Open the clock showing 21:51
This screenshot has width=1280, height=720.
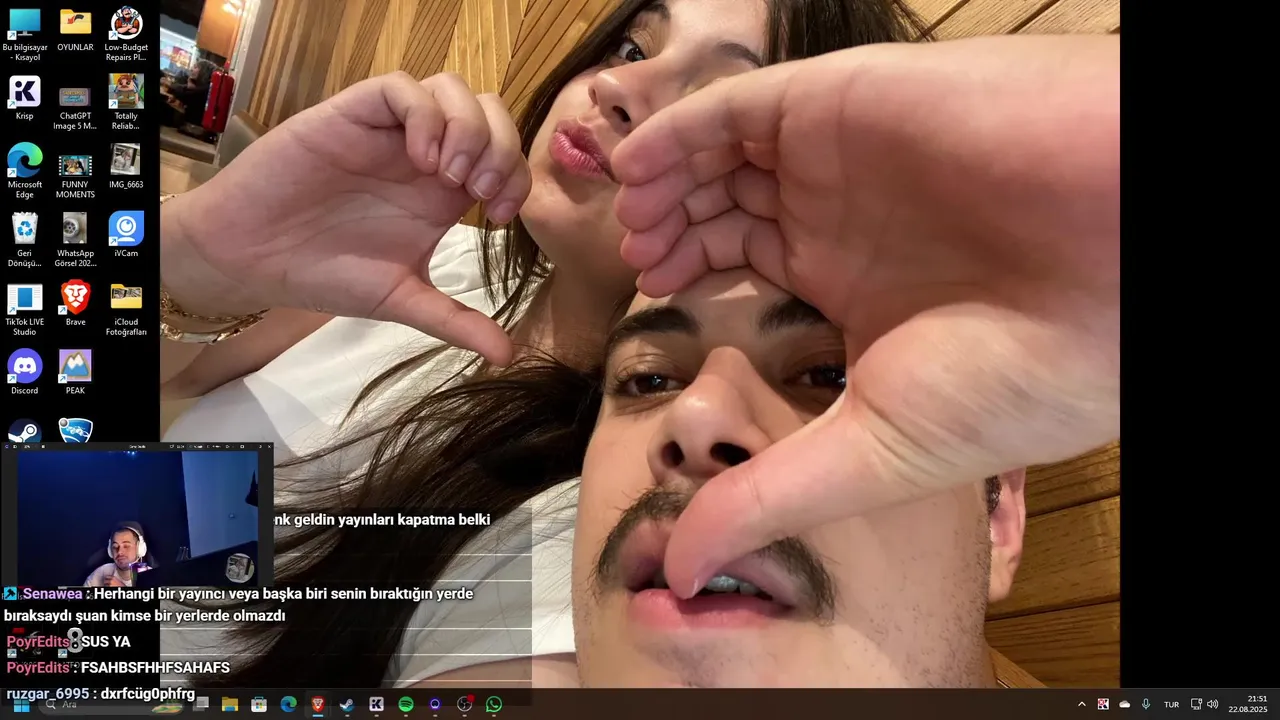coord(1249,704)
